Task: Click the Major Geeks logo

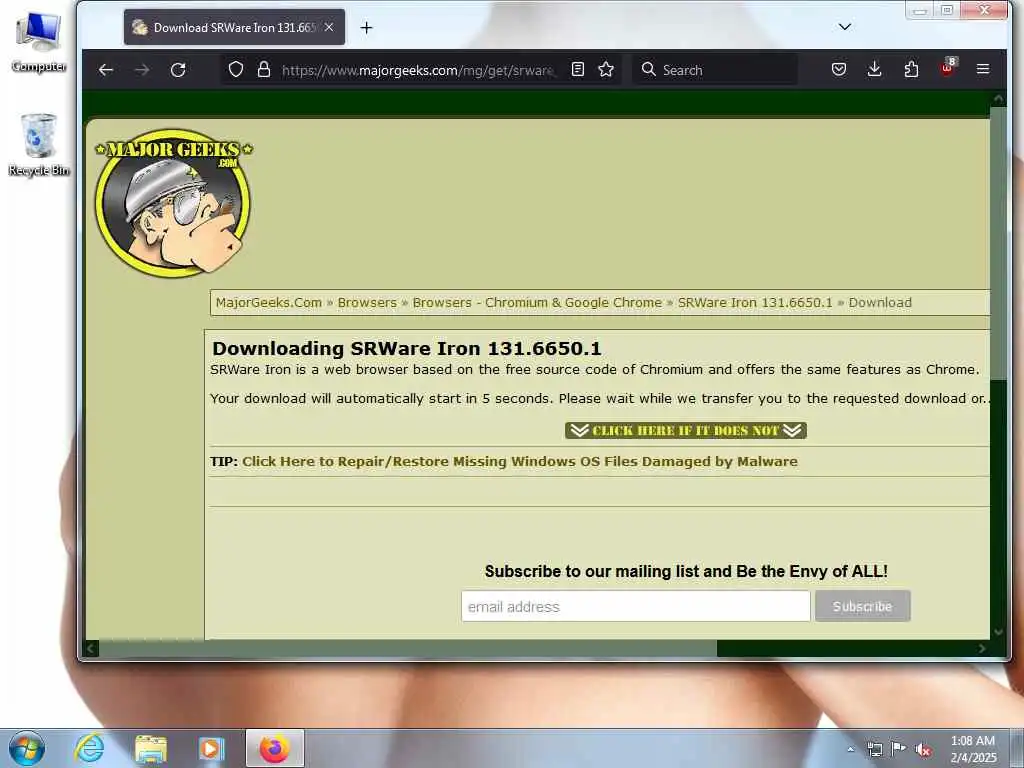Action: coord(174,202)
